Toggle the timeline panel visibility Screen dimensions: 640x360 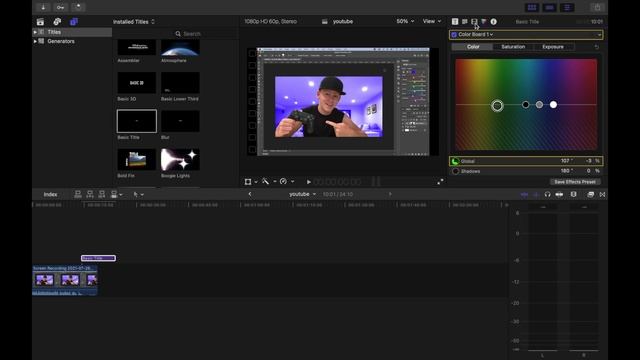click(549, 7)
